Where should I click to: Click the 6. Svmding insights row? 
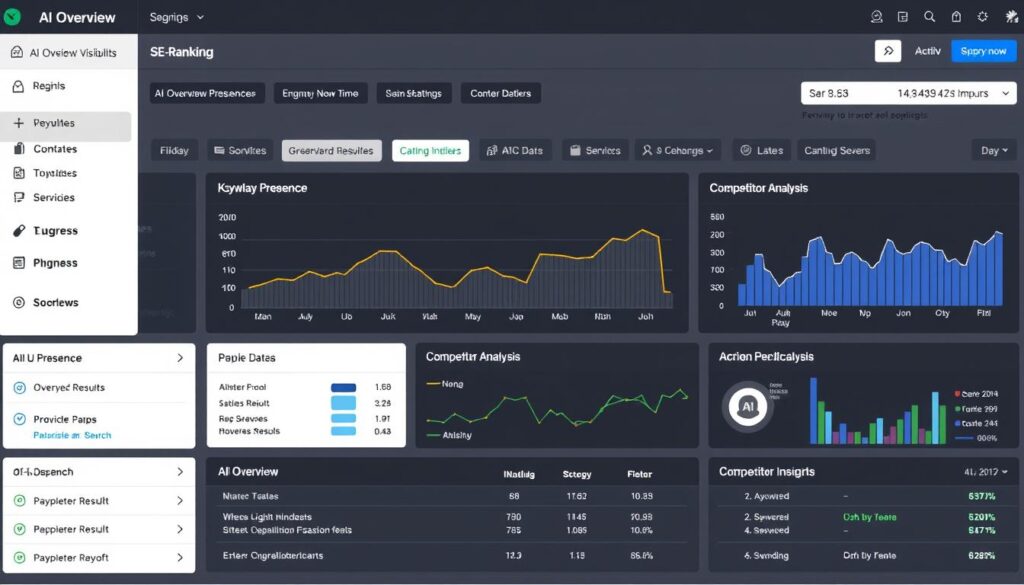click(x=863, y=556)
